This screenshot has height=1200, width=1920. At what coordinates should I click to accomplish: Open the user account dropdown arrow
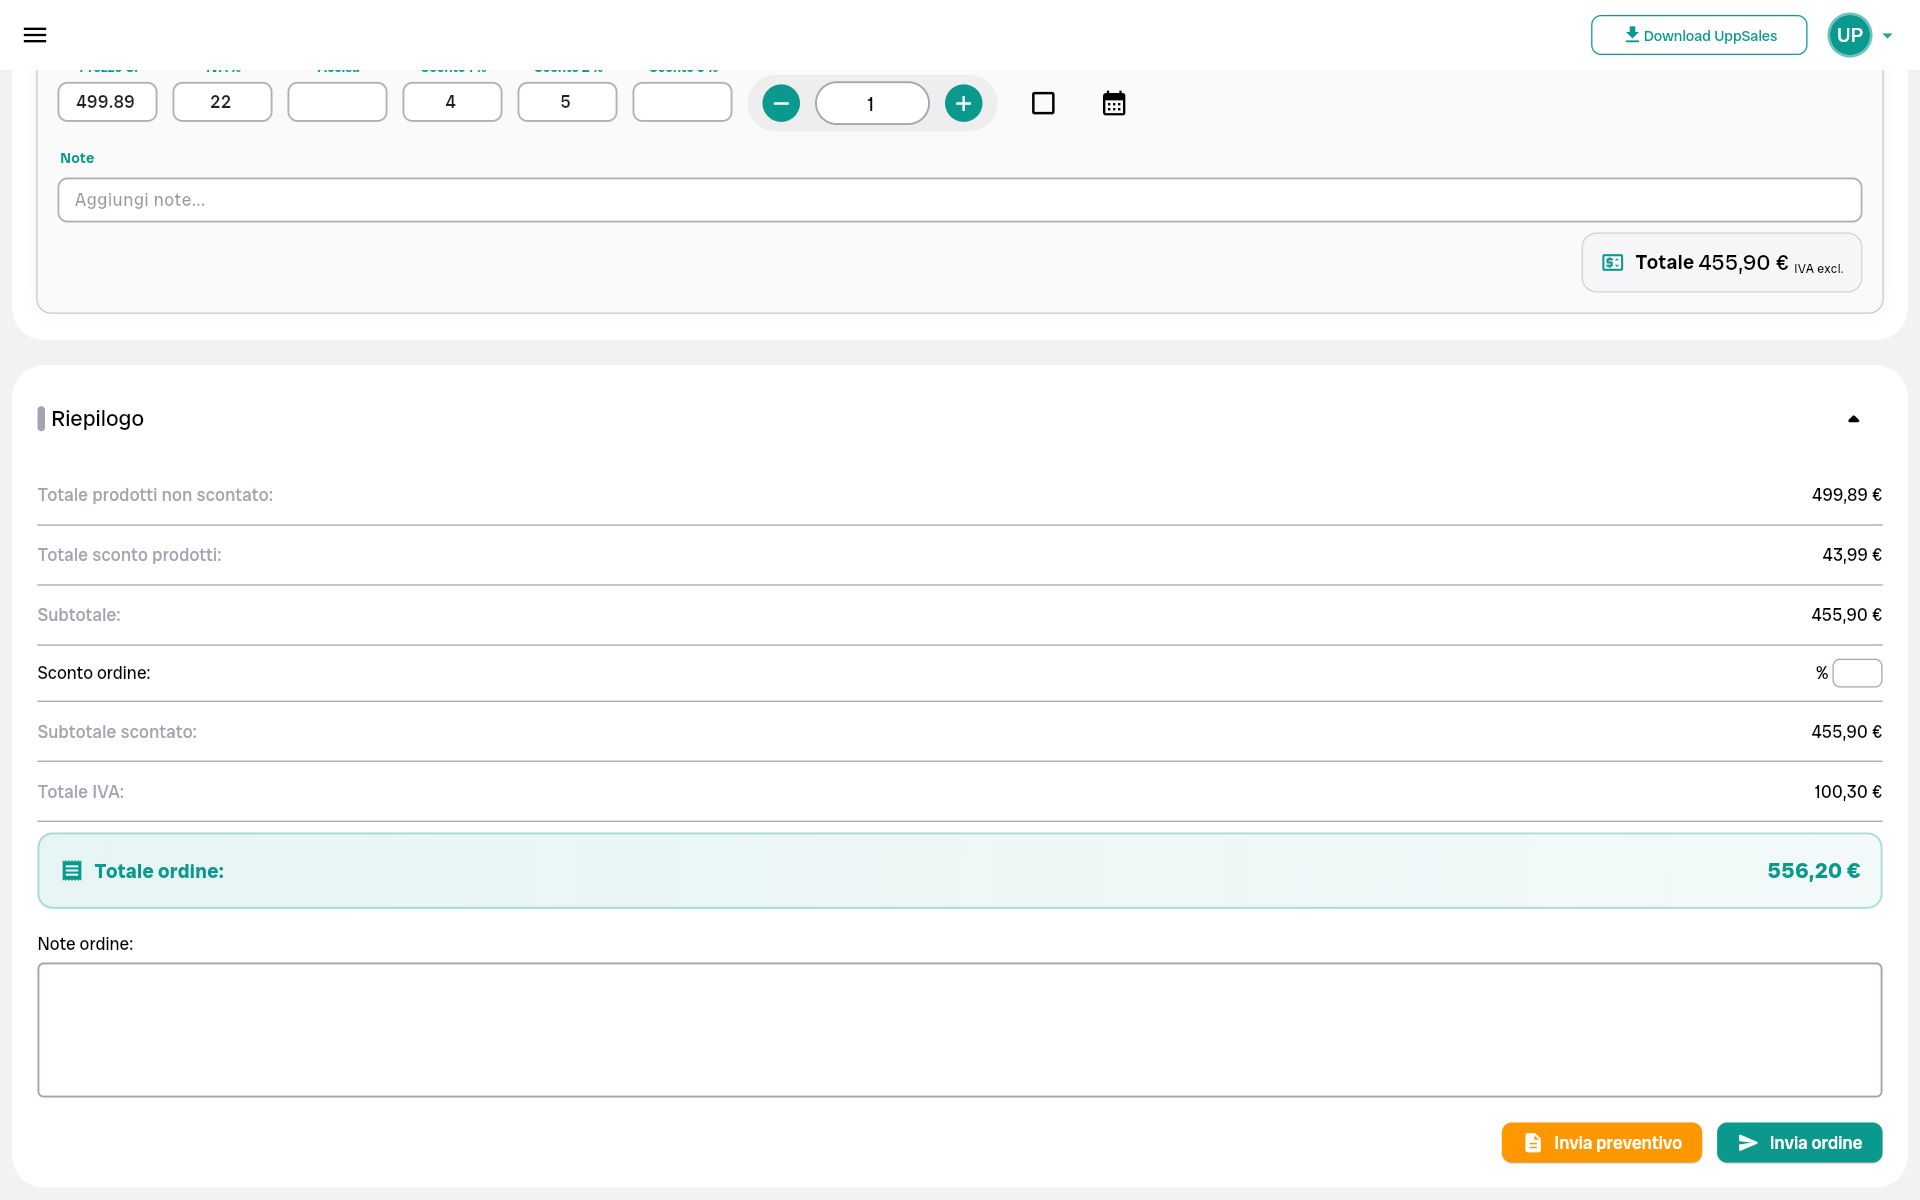click(x=1887, y=36)
